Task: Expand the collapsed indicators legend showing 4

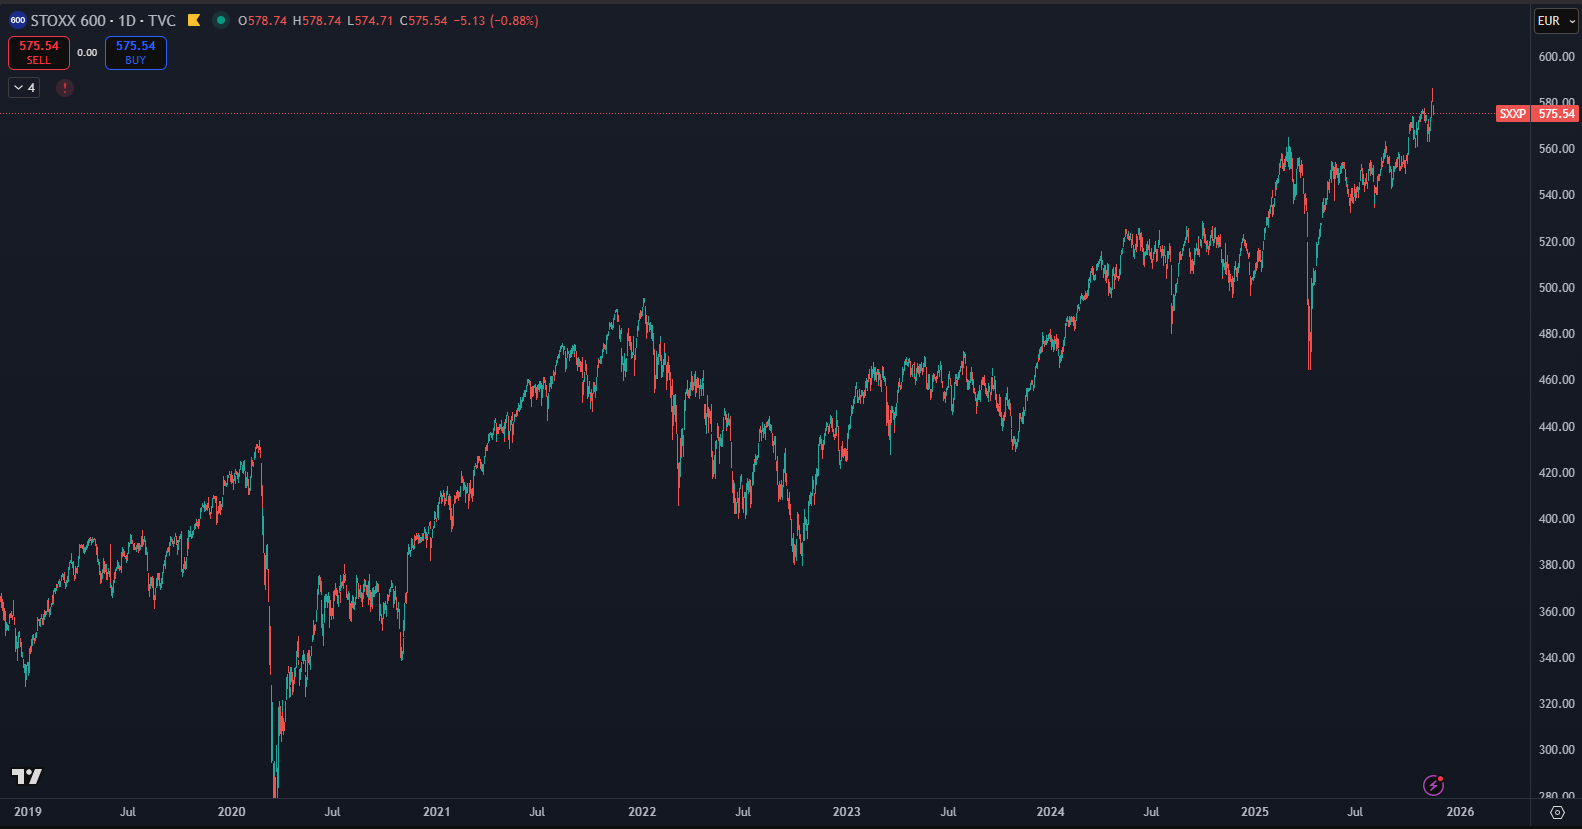Action: pyautogui.click(x=24, y=88)
